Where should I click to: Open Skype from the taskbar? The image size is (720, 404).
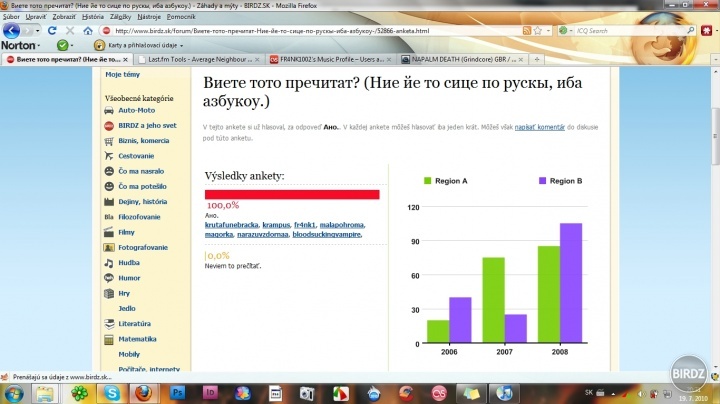(x=111, y=393)
